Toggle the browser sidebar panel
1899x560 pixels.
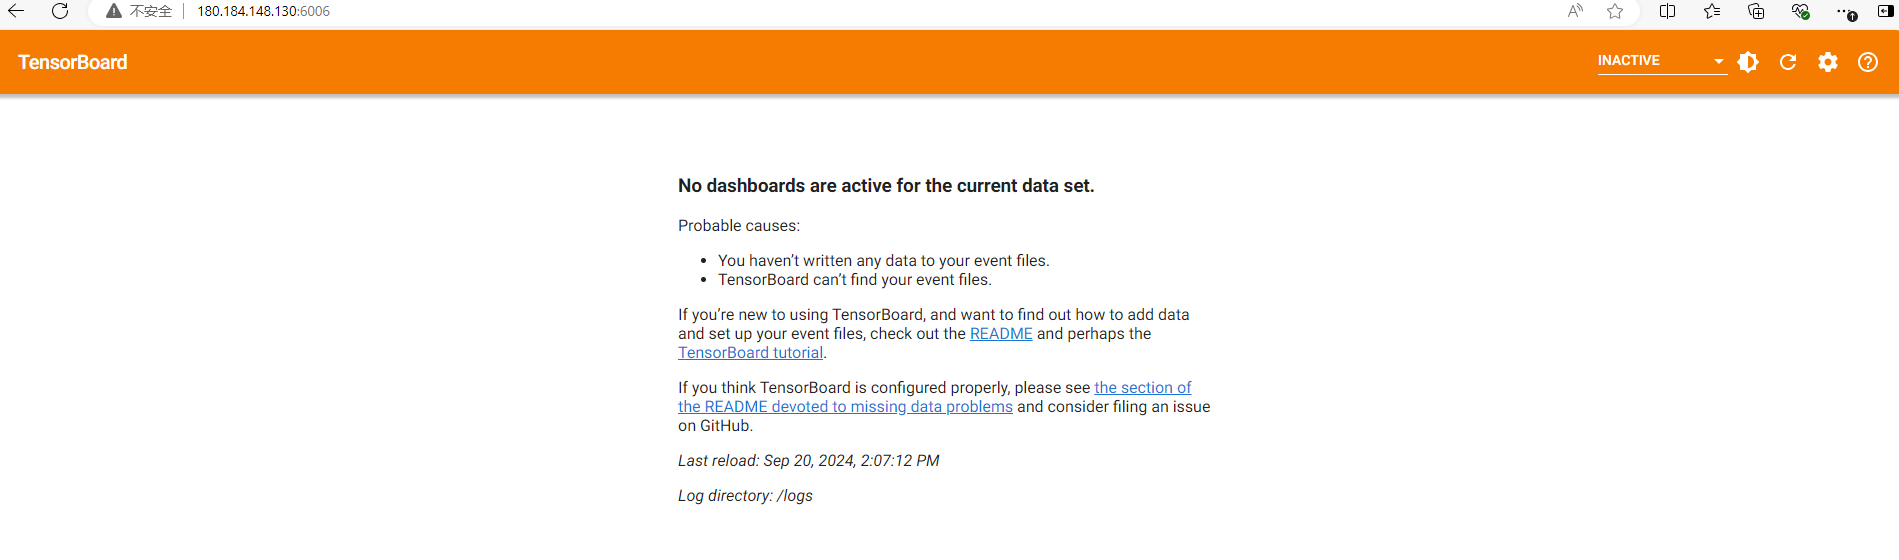pyautogui.click(x=1885, y=11)
